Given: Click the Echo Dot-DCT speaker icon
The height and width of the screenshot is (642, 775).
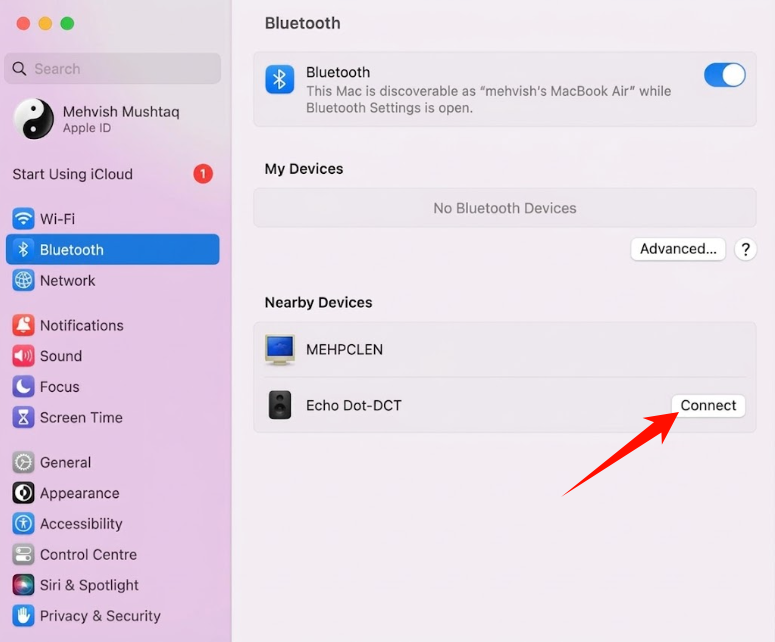Looking at the screenshot, I should 280,405.
